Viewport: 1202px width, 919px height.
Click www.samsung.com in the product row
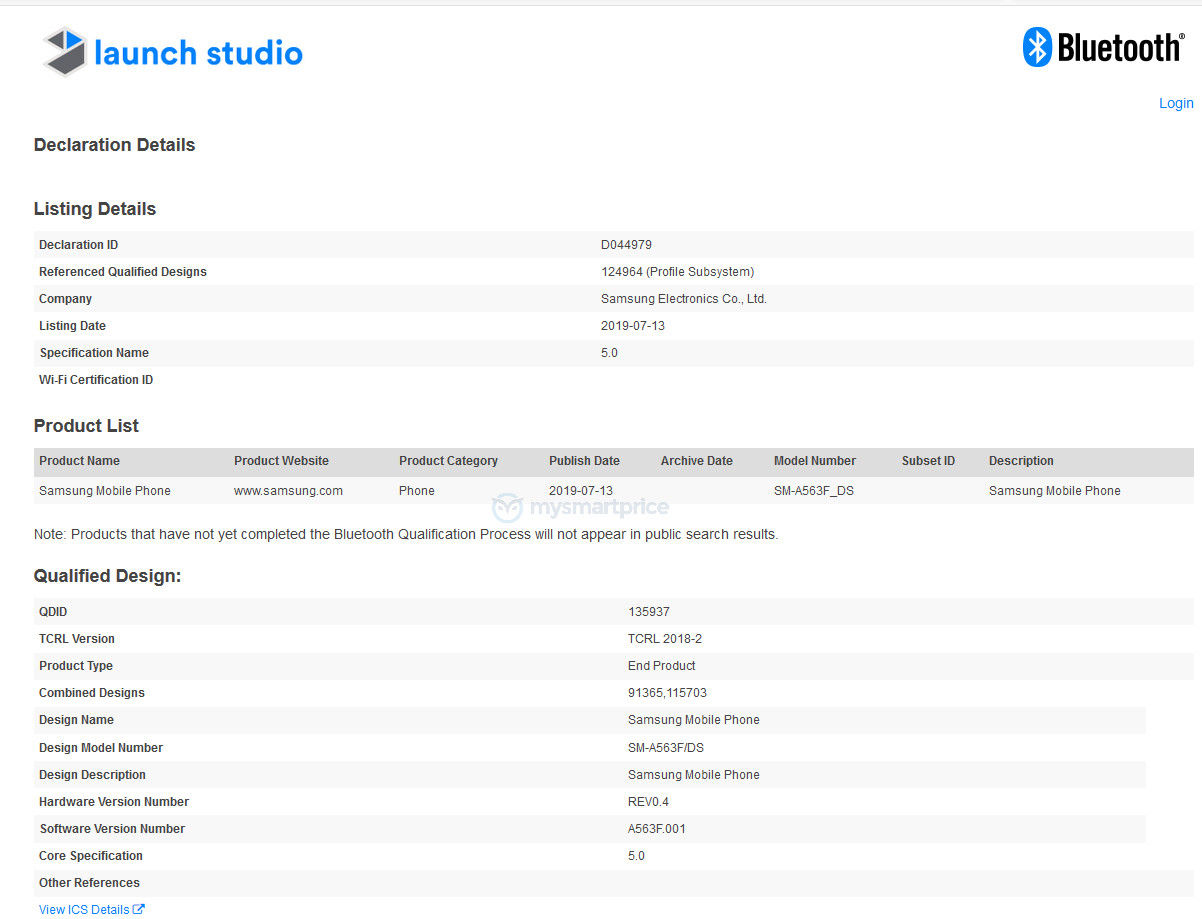pos(288,490)
